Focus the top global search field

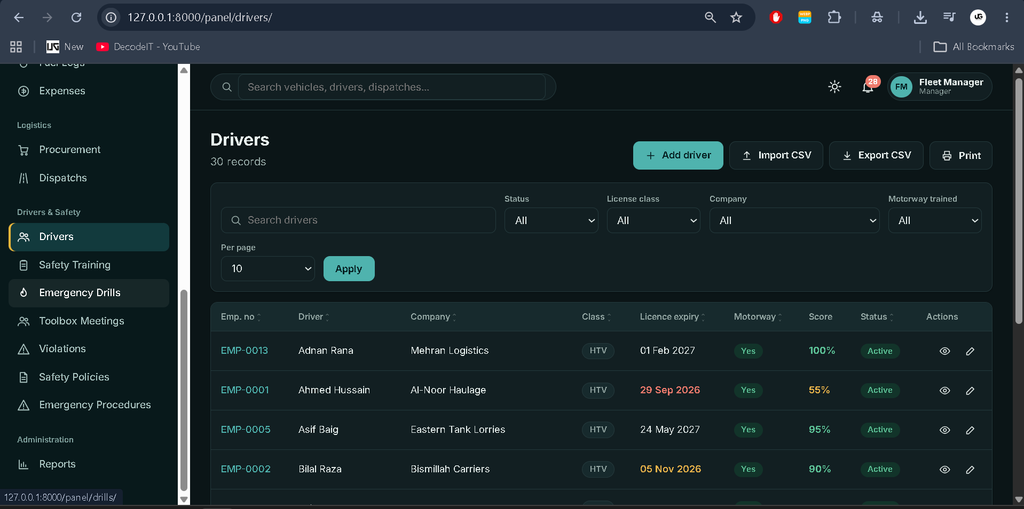392,87
